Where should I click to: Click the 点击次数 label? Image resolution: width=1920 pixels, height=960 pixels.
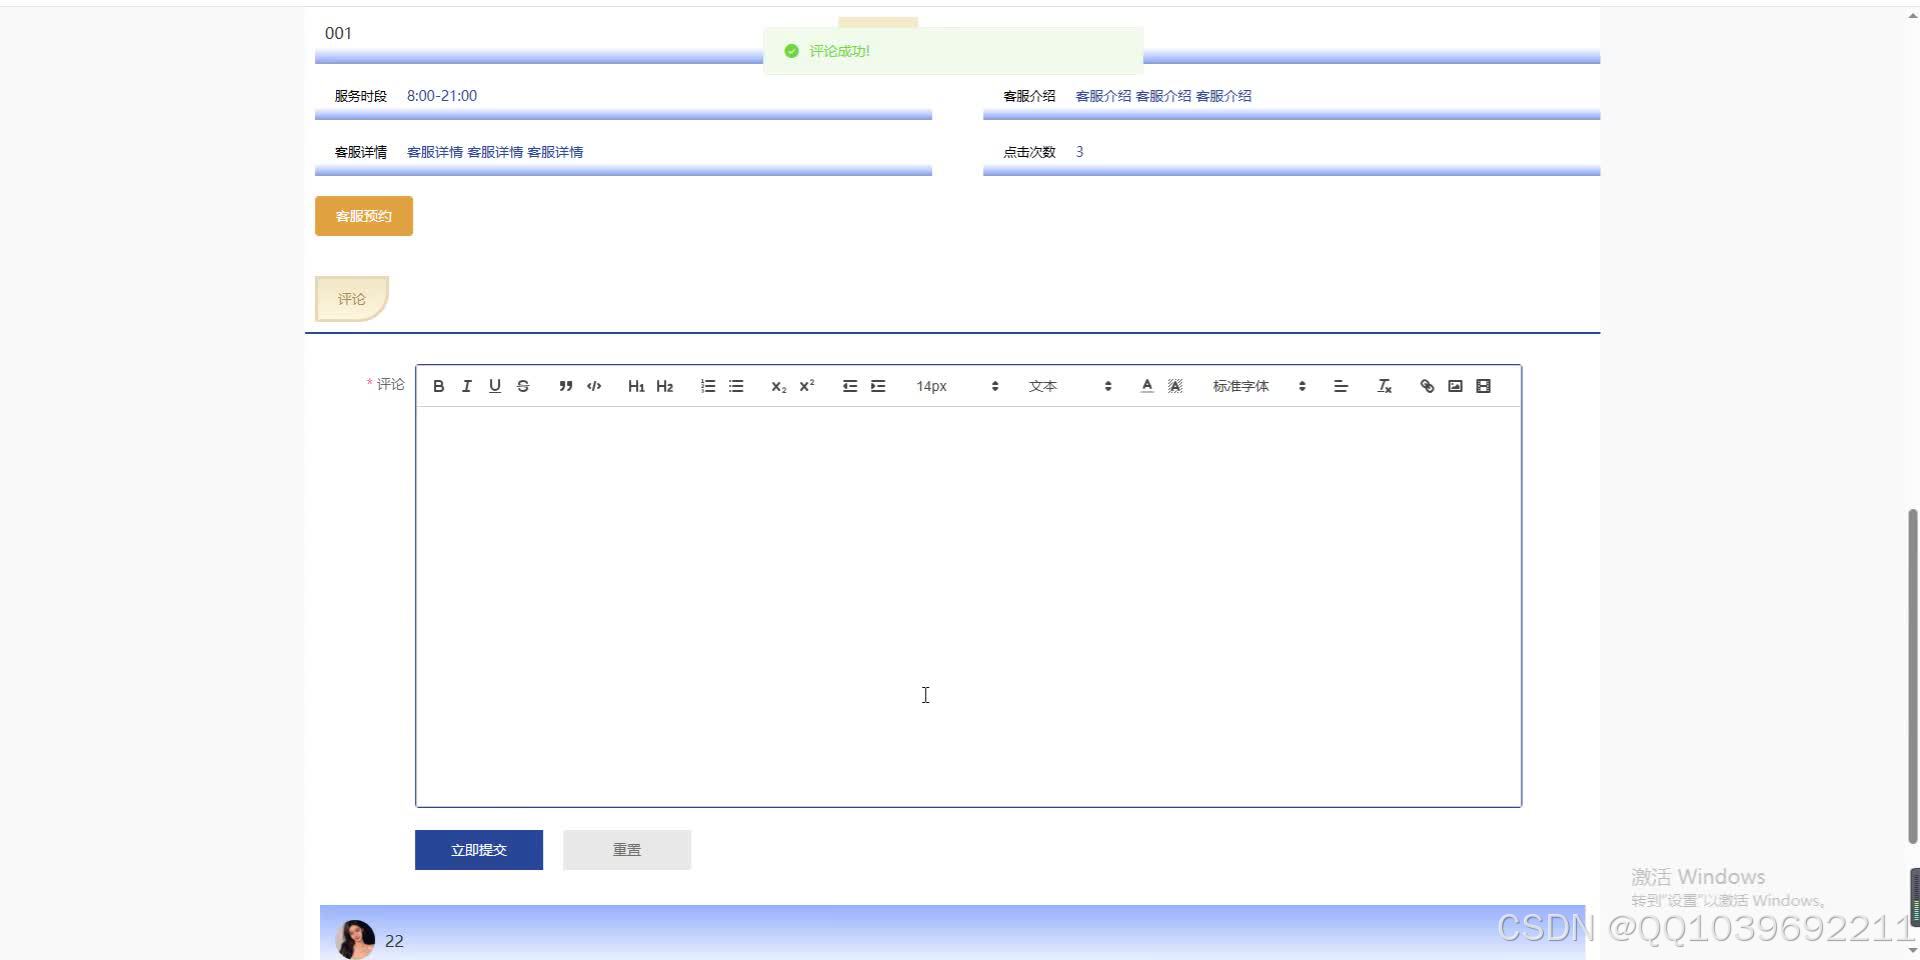[x=1029, y=152]
